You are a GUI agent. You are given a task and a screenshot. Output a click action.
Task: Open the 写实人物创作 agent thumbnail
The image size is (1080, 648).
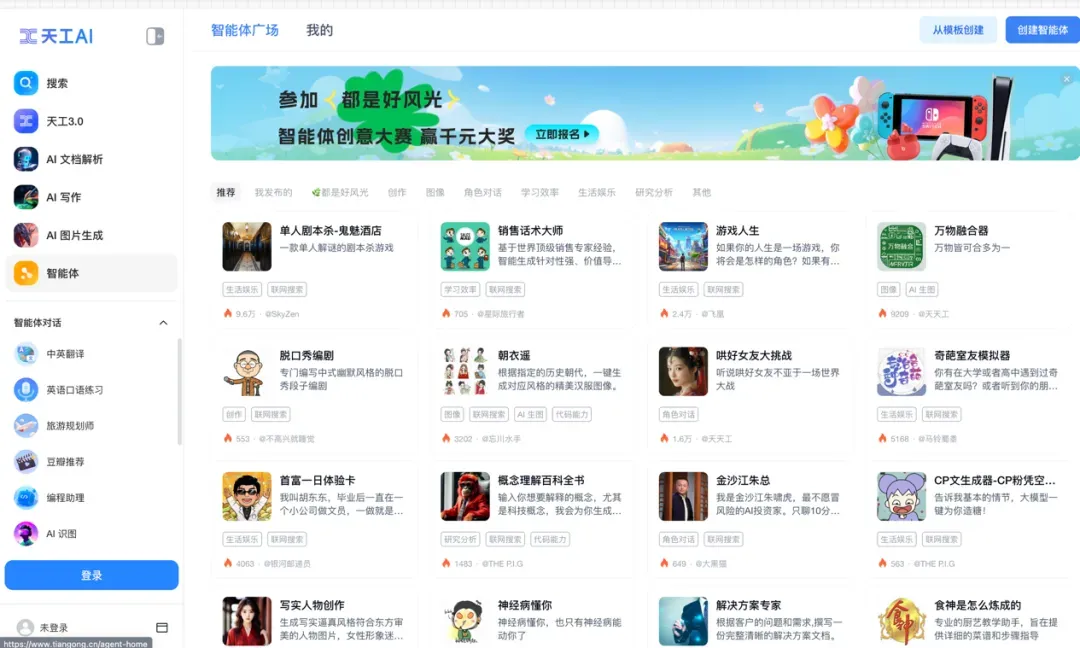pyautogui.click(x=247, y=621)
